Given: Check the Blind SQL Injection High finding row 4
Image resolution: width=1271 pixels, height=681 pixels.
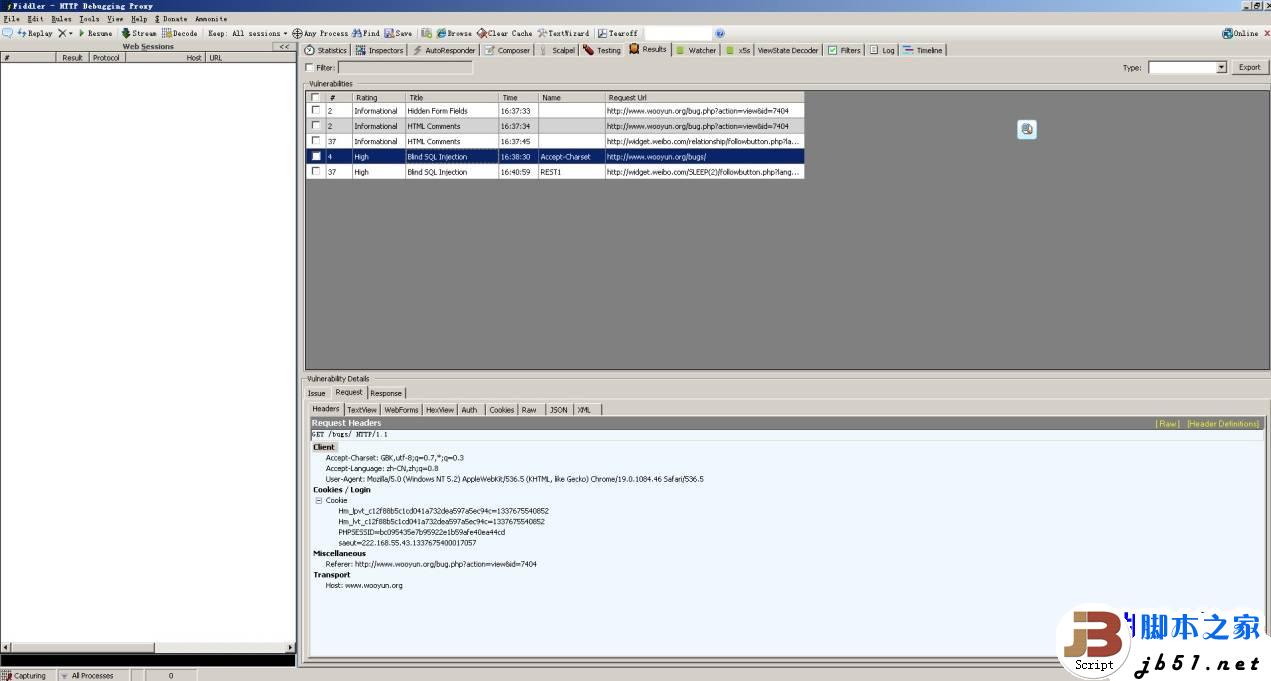Looking at the screenshot, I should click(x=316, y=156).
